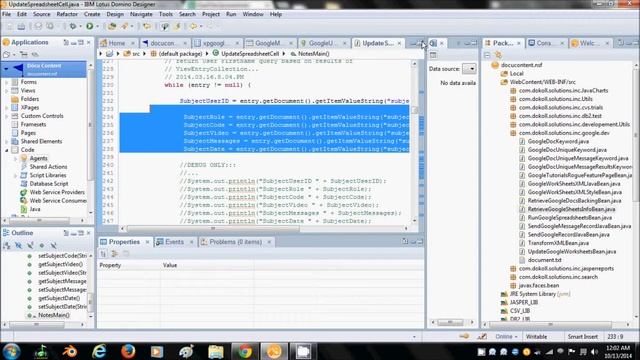The width and height of the screenshot is (640, 360).
Task: Click the Outline sort-alphabetically icon
Action: click(7, 245)
